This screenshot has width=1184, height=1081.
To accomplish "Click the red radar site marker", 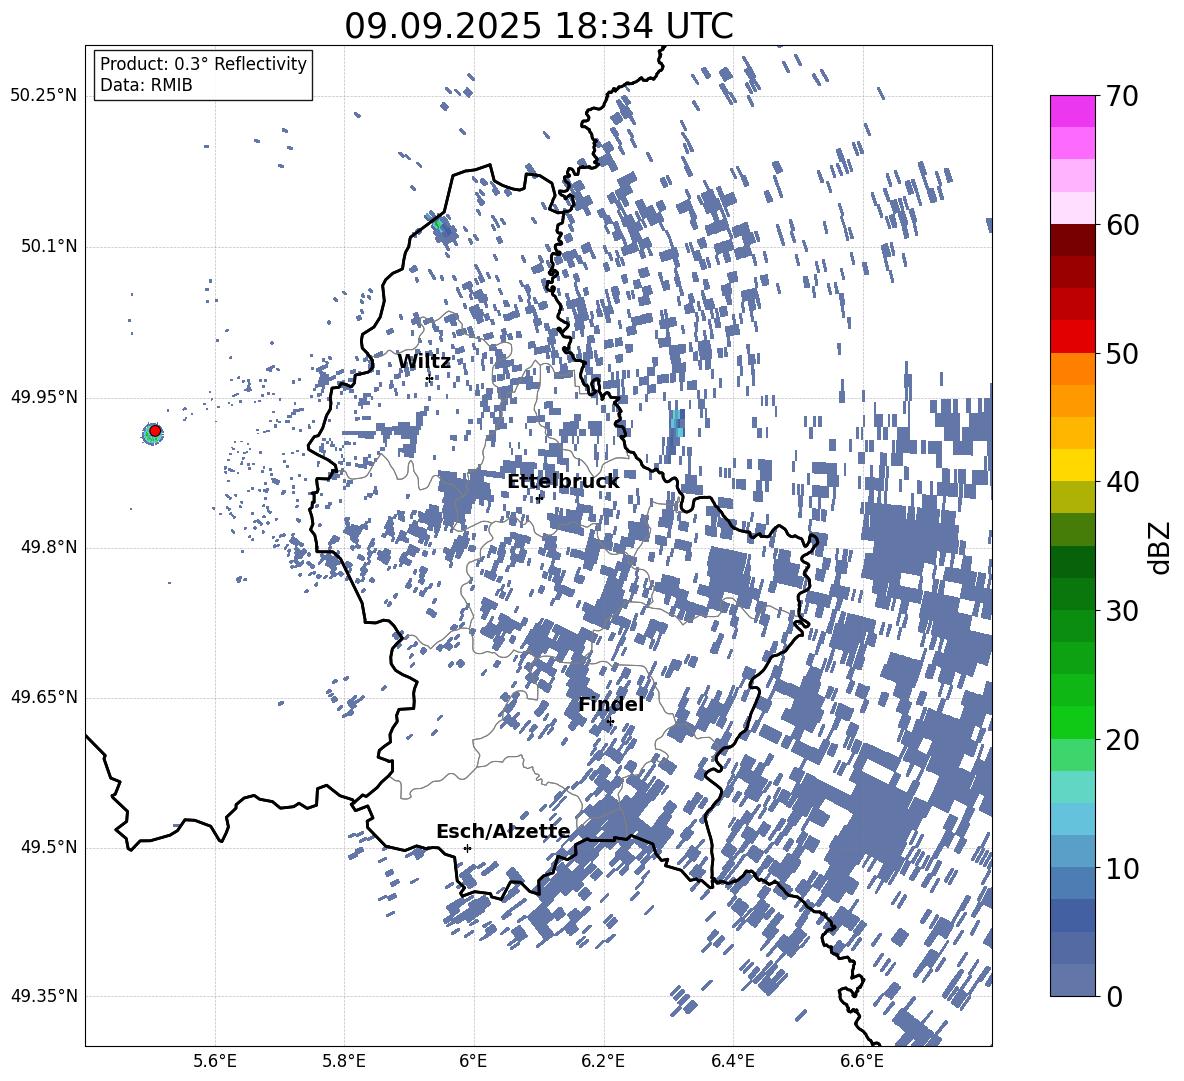I will (155, 431).
